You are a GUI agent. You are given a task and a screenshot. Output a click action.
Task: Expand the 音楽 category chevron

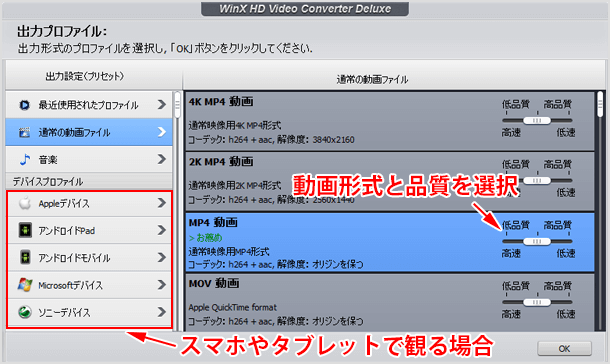click(x=162, y=159)
